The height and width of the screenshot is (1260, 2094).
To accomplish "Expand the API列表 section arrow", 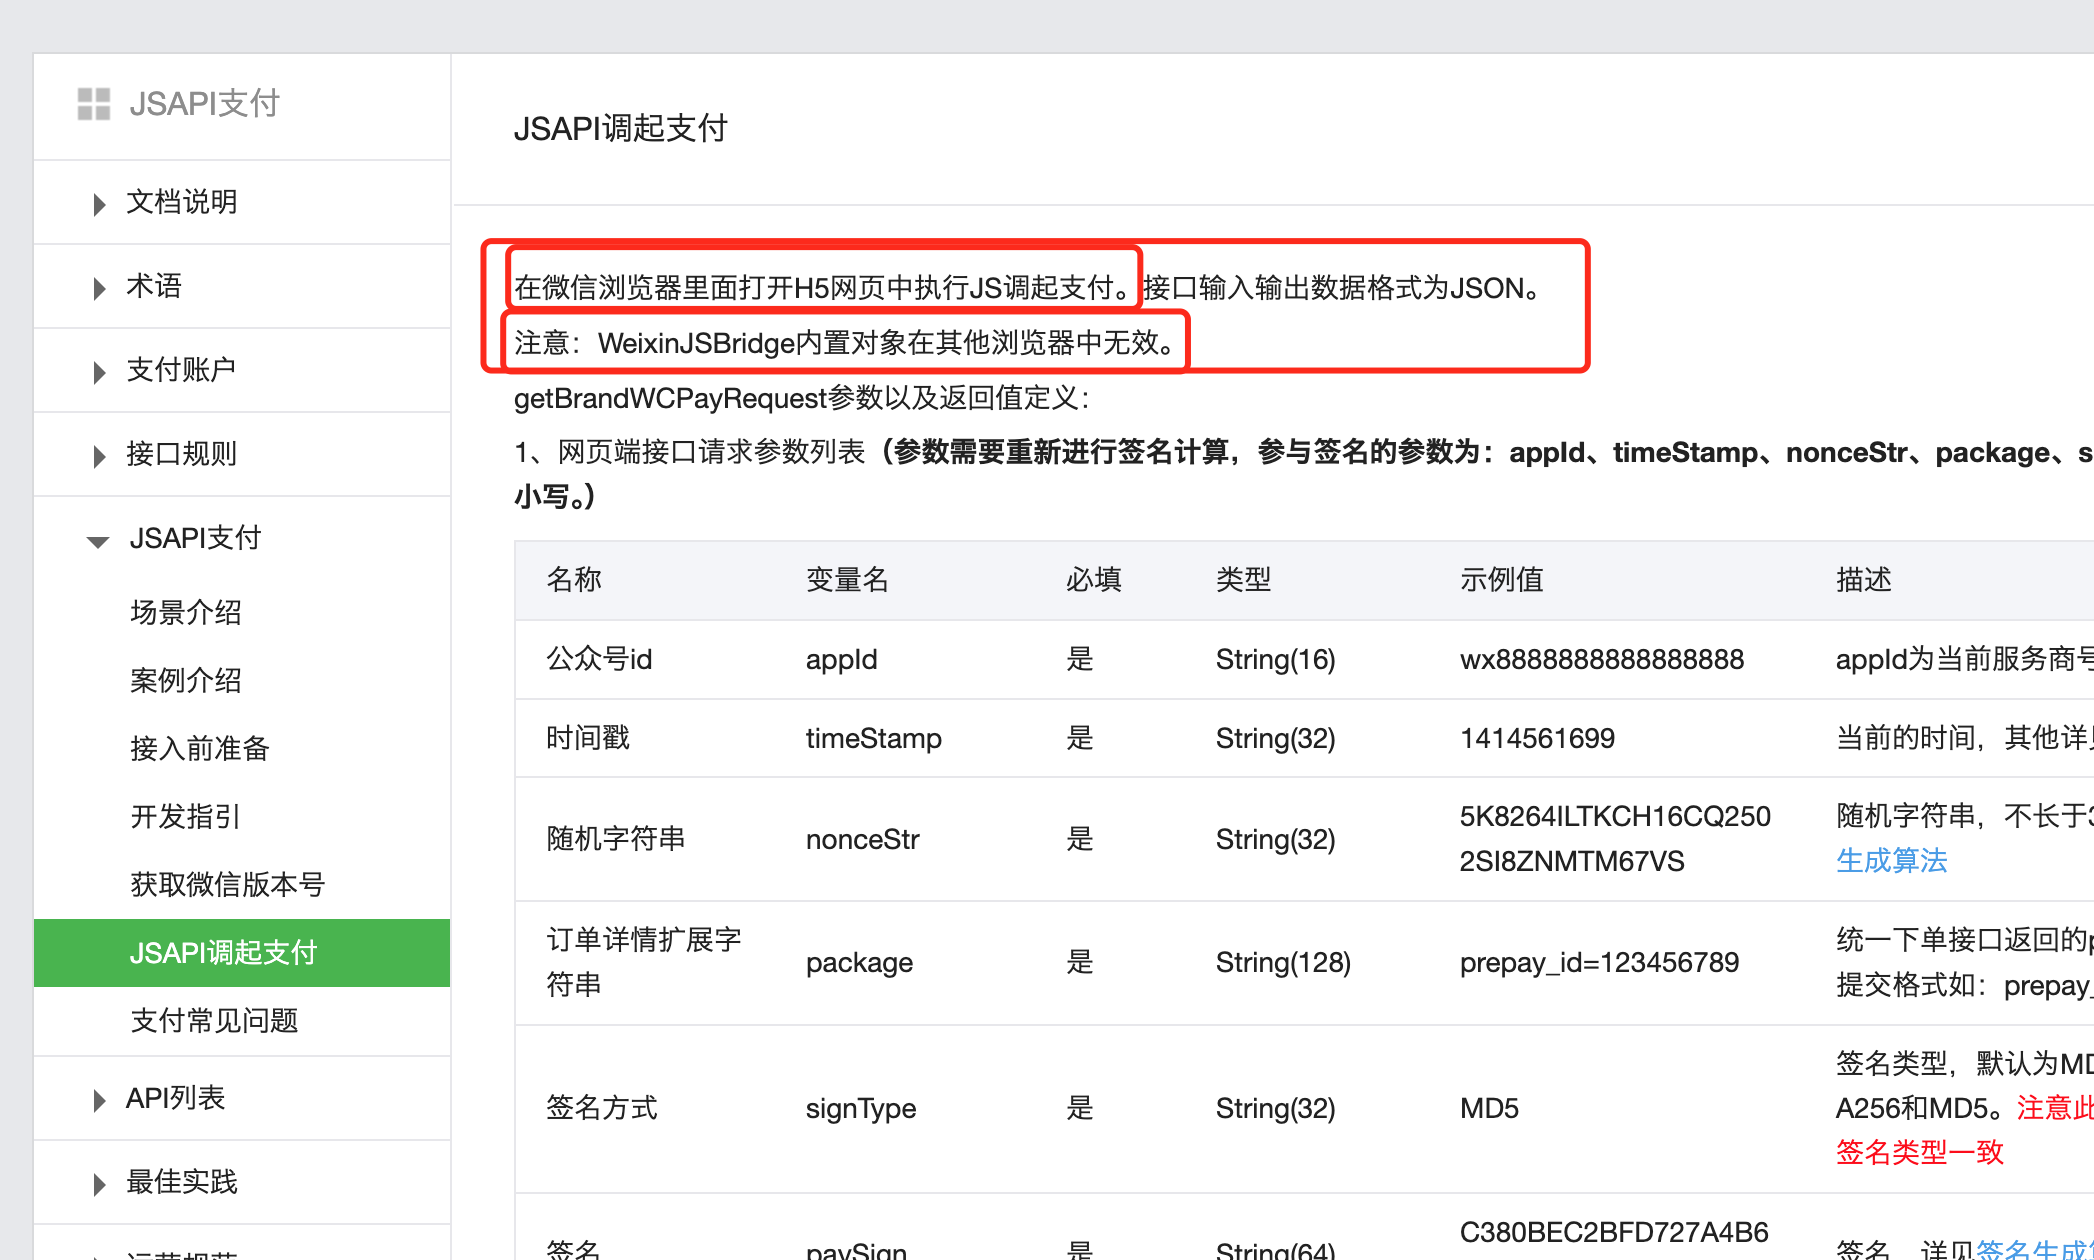I will pos(99,1100).
